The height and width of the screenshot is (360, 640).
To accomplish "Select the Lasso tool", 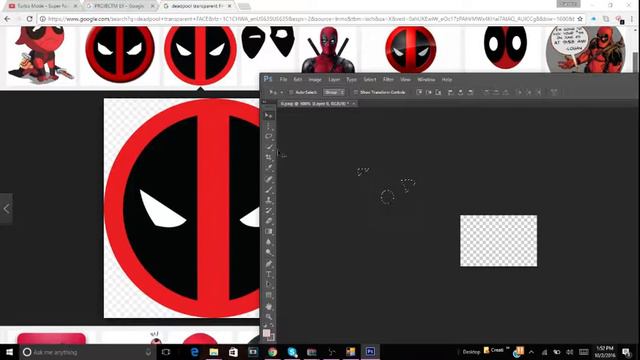I will click(x=268, y=136).
